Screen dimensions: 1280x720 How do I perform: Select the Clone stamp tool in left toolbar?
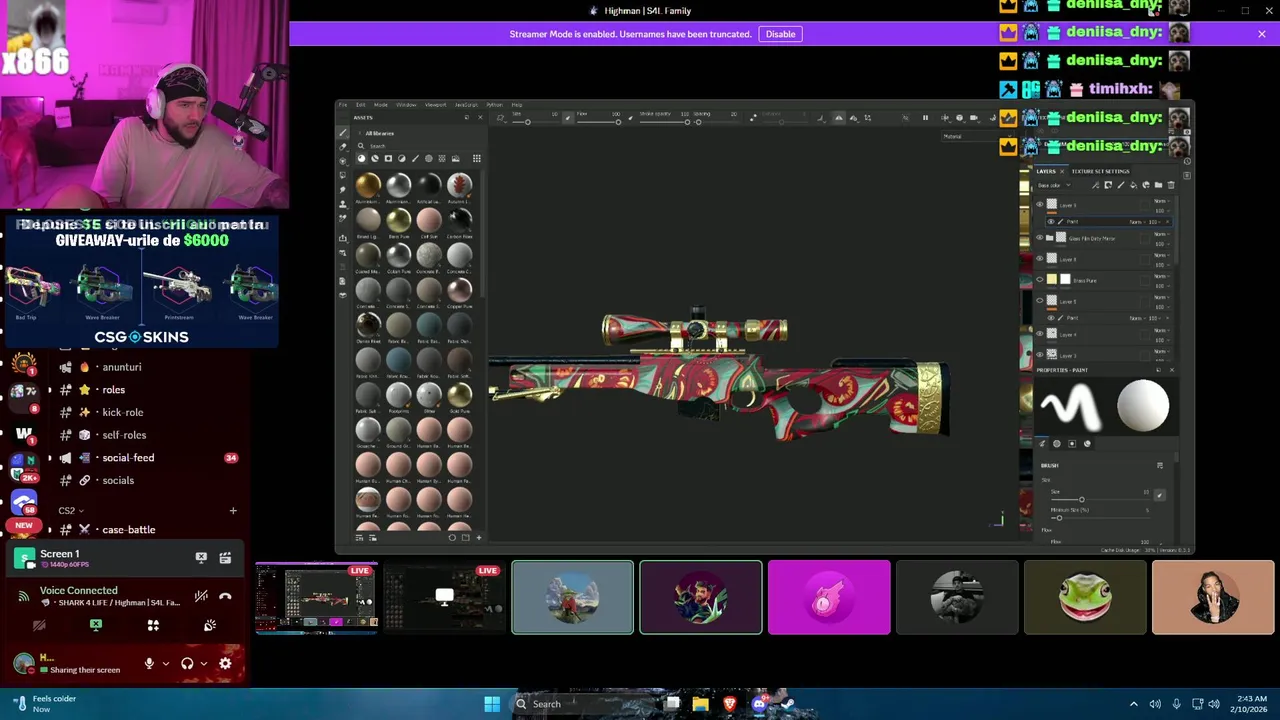point(342,204)
